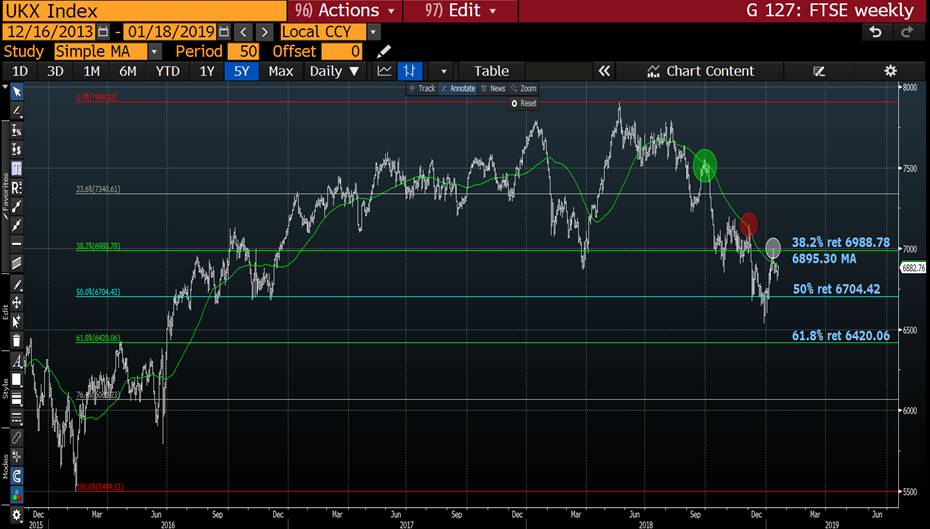Viewport: 930px width, 529px height.
Task: Click the UKX Index security field
Action: [144, 11]
